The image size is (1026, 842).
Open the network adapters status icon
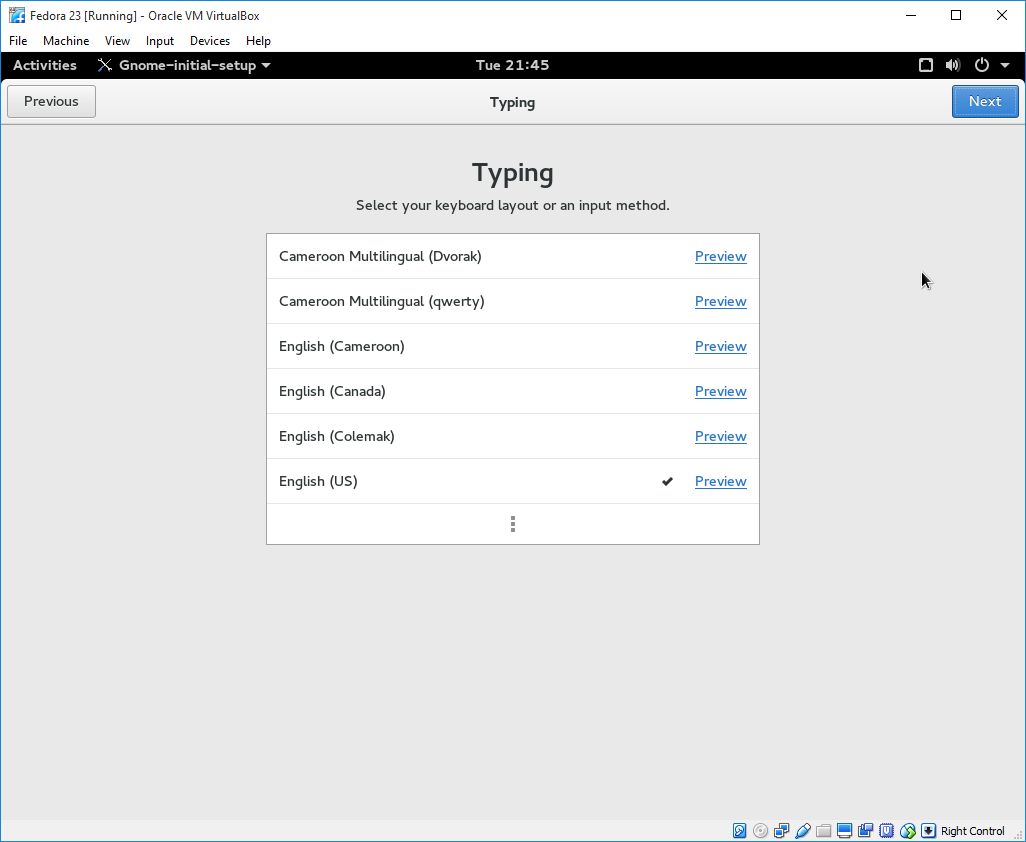tap(781, 831)
